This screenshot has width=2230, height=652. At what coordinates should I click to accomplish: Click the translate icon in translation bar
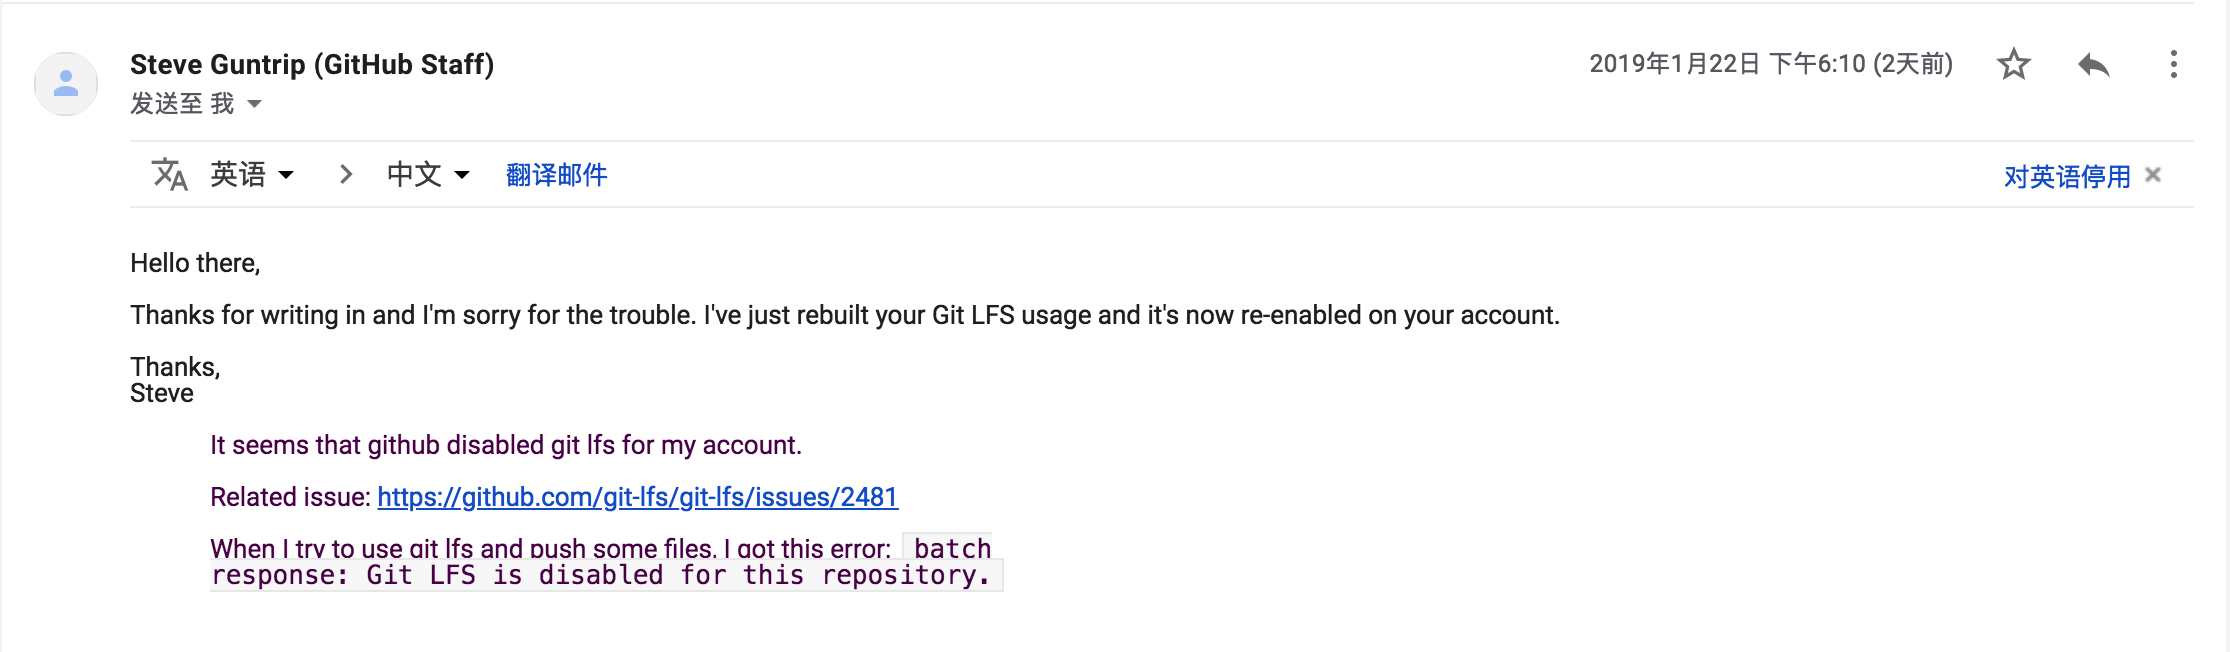(169, 175)
